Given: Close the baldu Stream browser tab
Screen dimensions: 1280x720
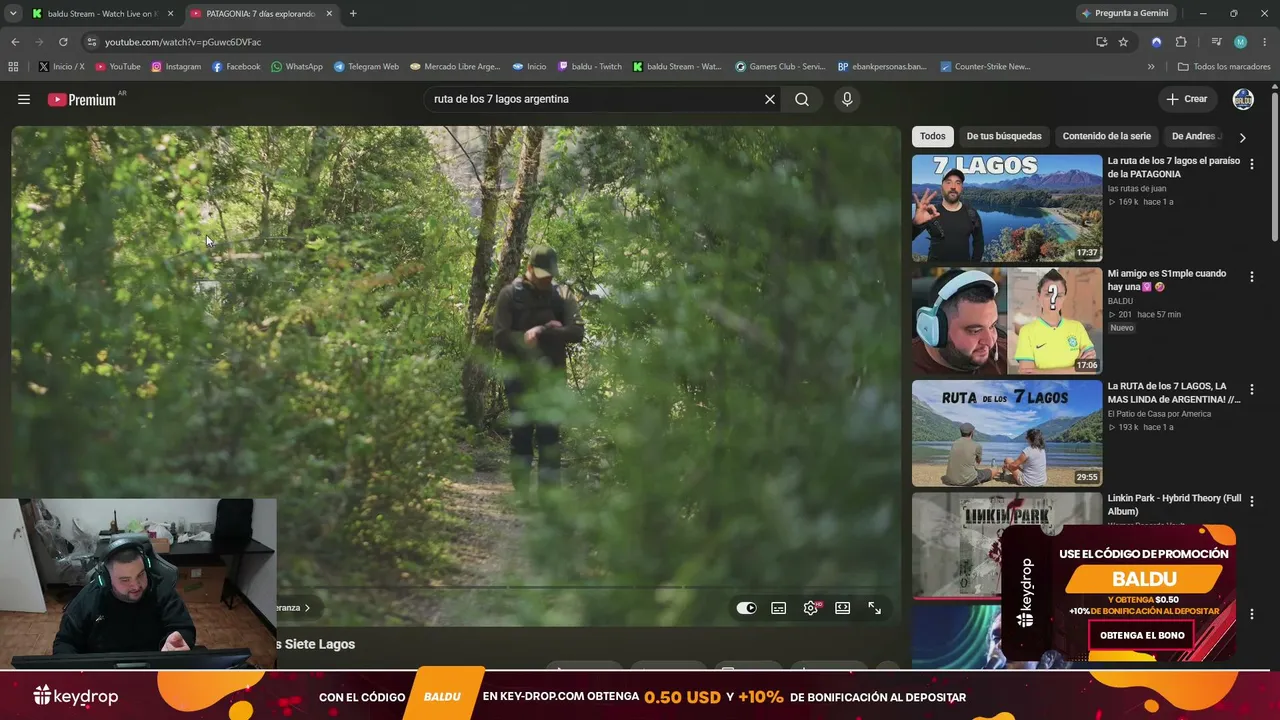Looking at the screenshot, I should click(170, 14).
